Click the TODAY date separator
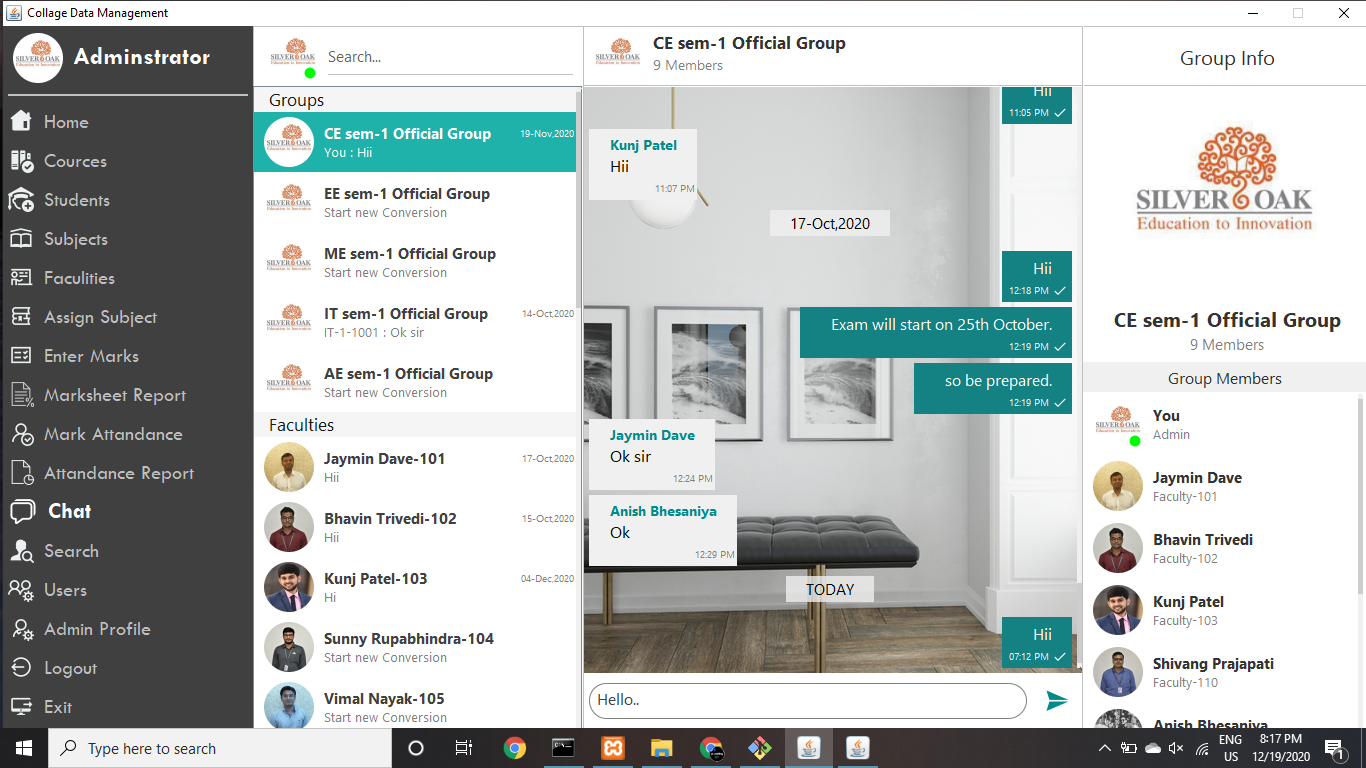This screenshot has width=1366, height=768. (x=830, y=590)
